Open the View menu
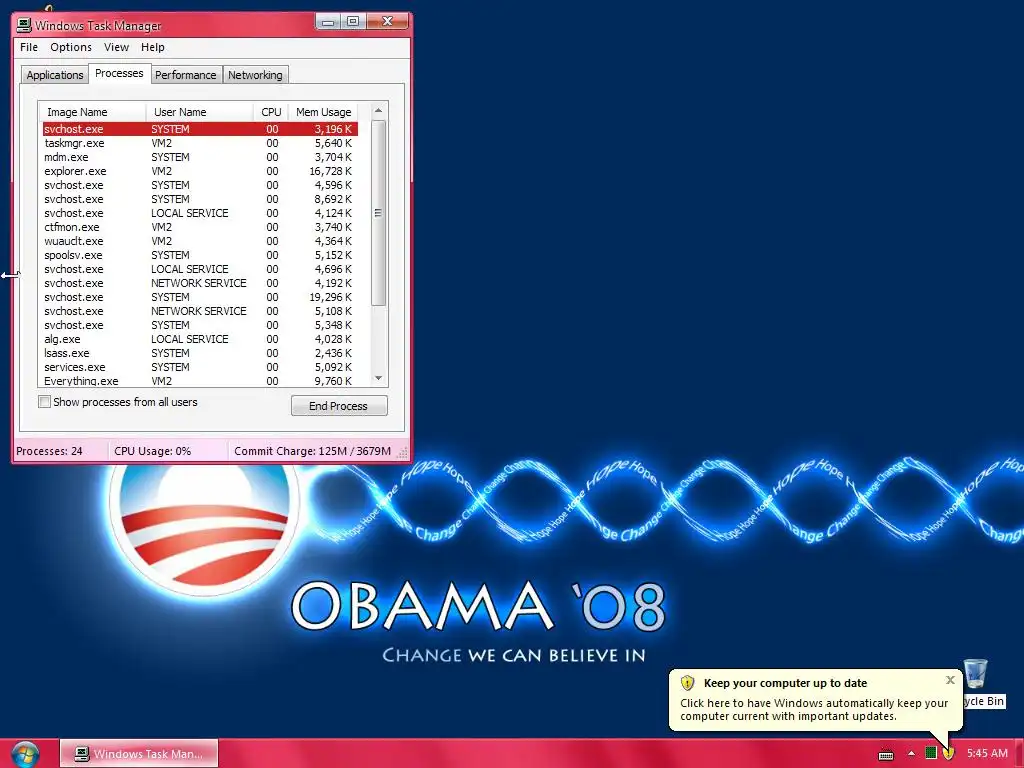This screenshot has height=768, width=1024. [x=116, y=47]
